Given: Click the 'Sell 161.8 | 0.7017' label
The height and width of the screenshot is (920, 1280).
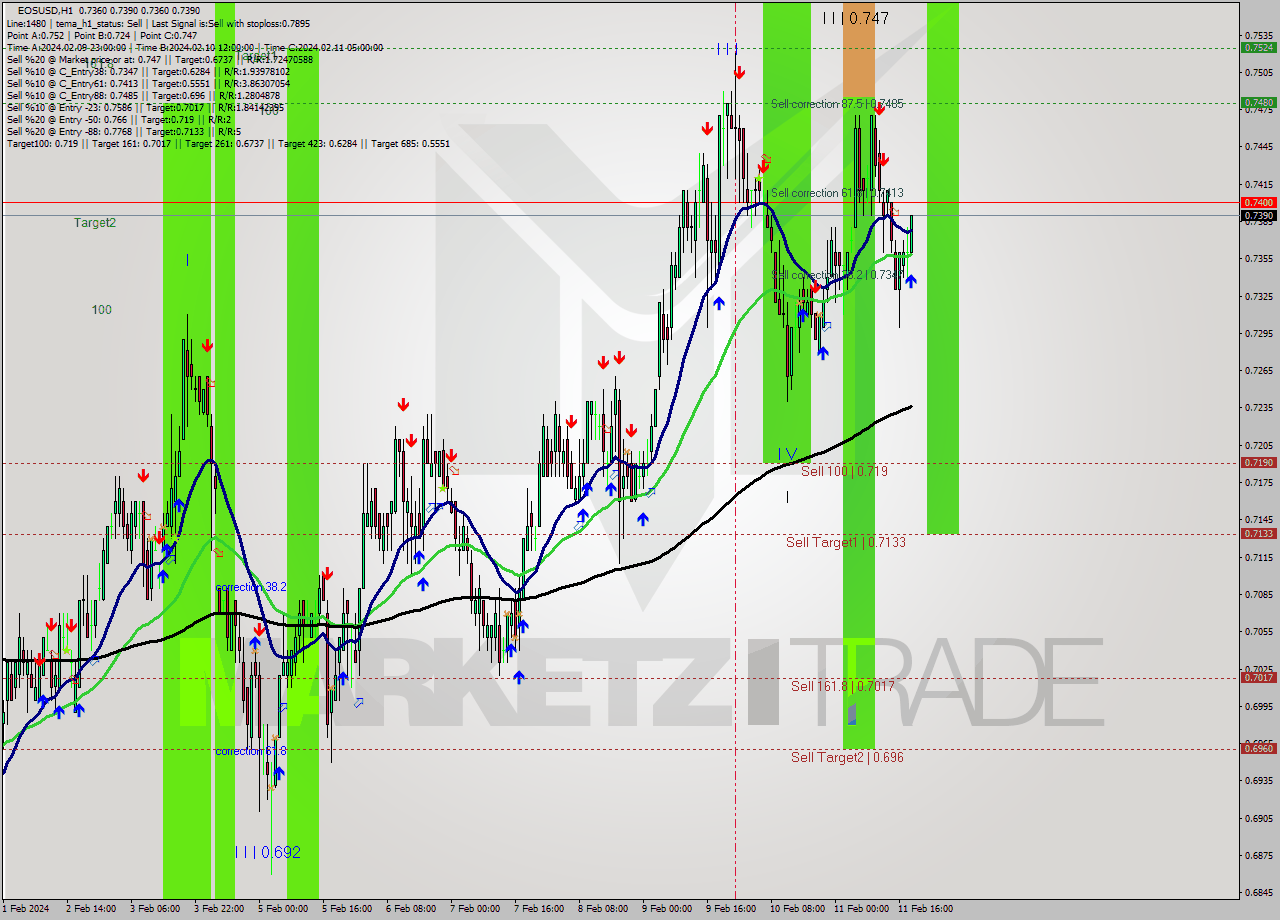Looking at the screenshot, I should [x=843, y=686].
